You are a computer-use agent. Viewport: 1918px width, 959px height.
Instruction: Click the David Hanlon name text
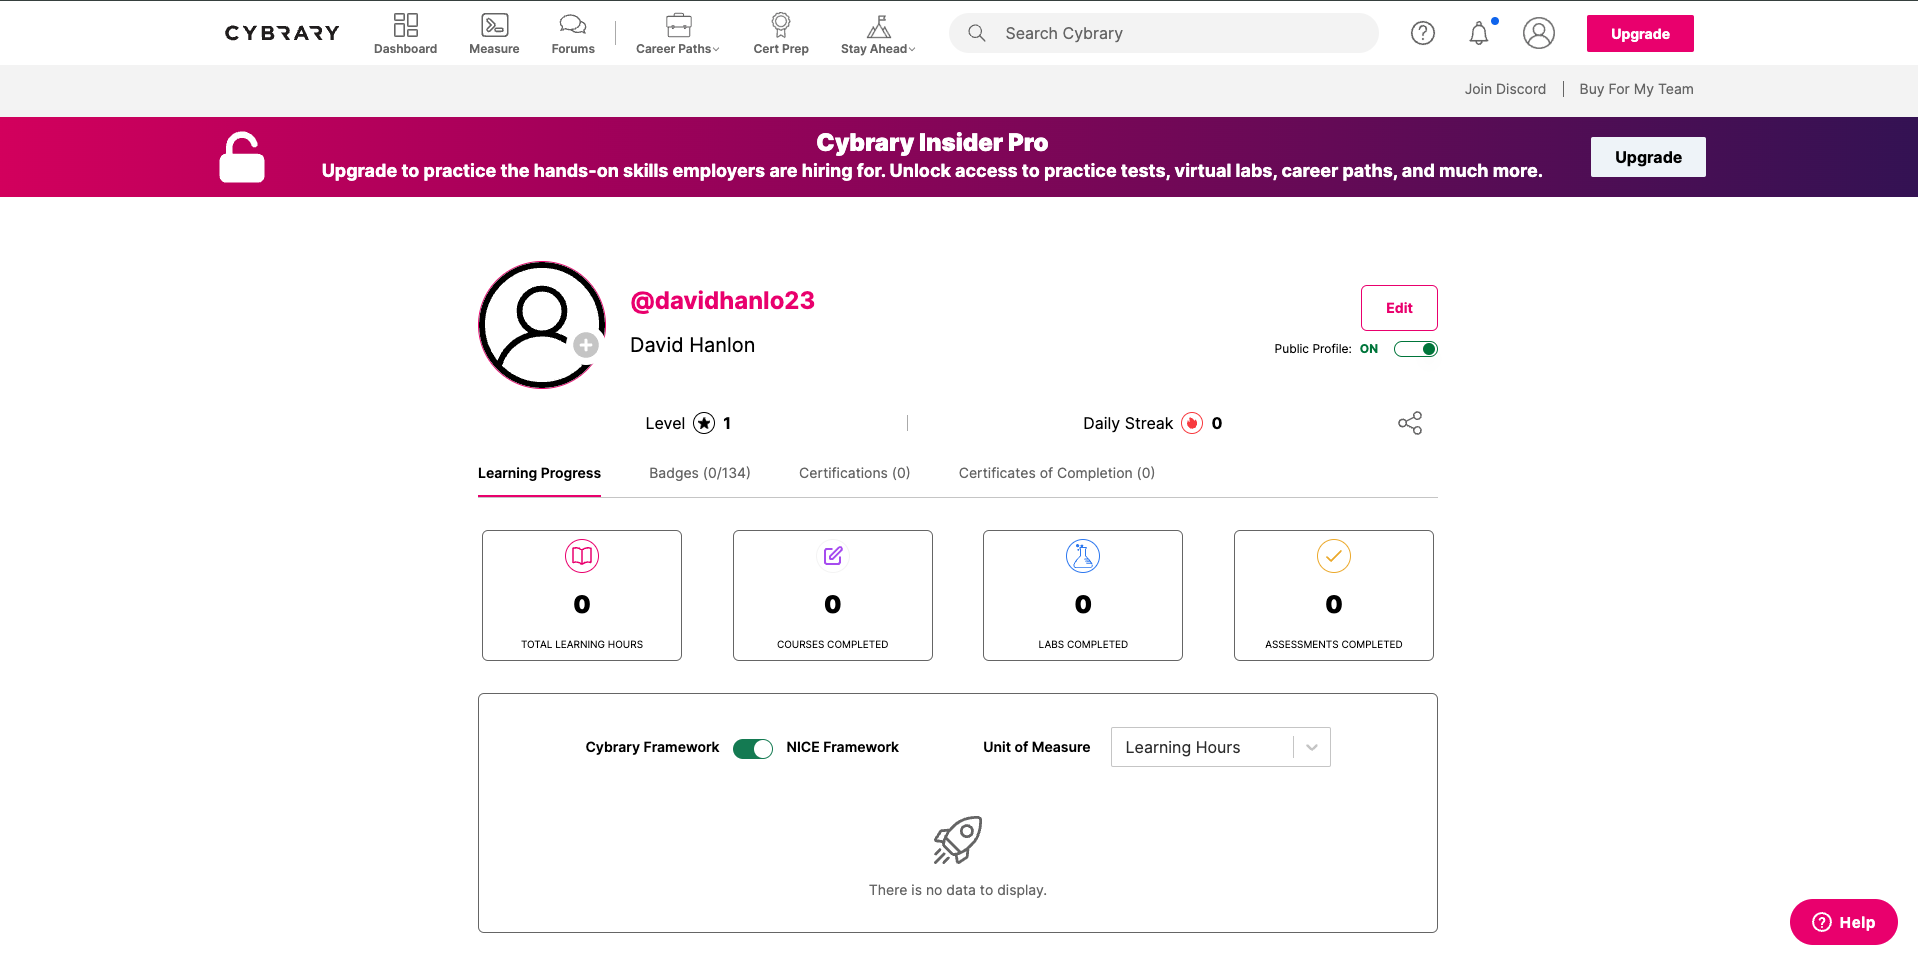click(x=692, y=345)
